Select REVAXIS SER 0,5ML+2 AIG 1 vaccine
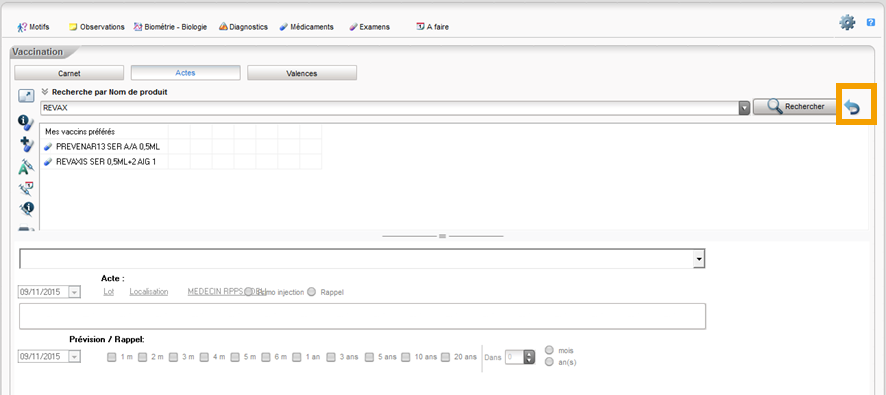 point(105,162)
